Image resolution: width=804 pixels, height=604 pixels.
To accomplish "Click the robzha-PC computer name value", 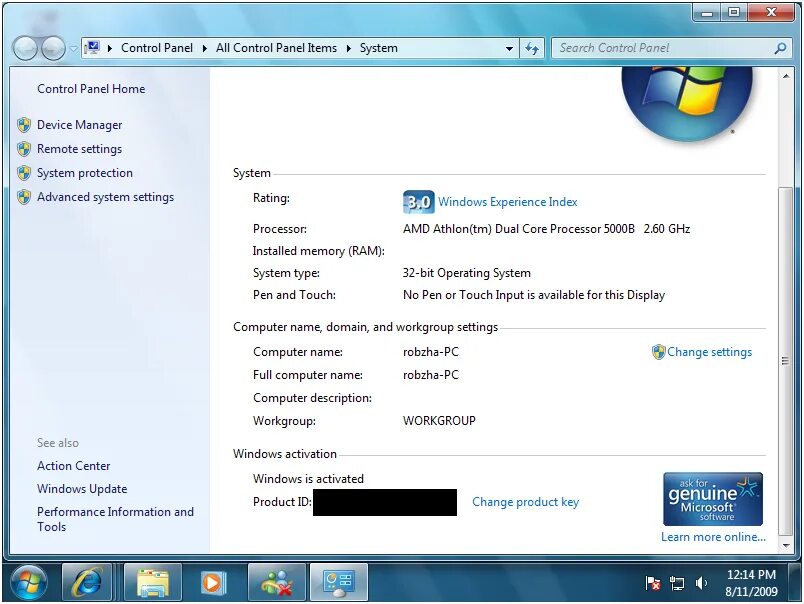I will coord(431,352).
